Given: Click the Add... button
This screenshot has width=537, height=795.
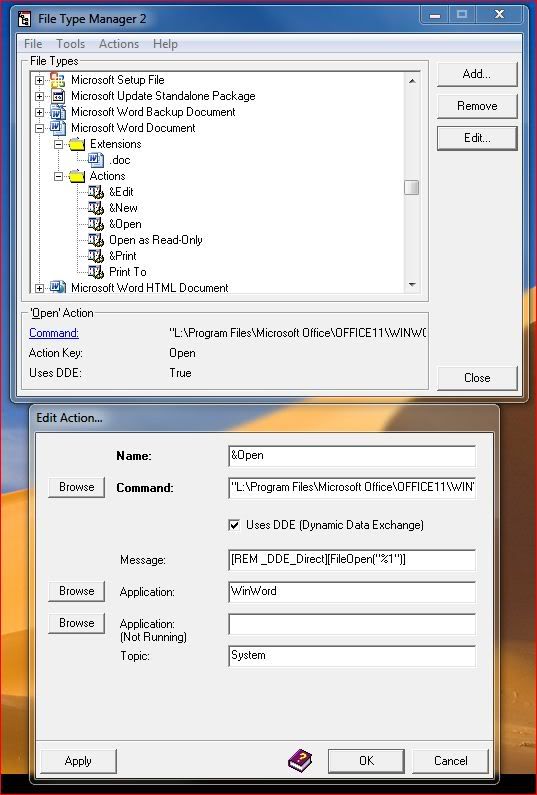Looking at the screenshot, I should (x=477, y=74).
